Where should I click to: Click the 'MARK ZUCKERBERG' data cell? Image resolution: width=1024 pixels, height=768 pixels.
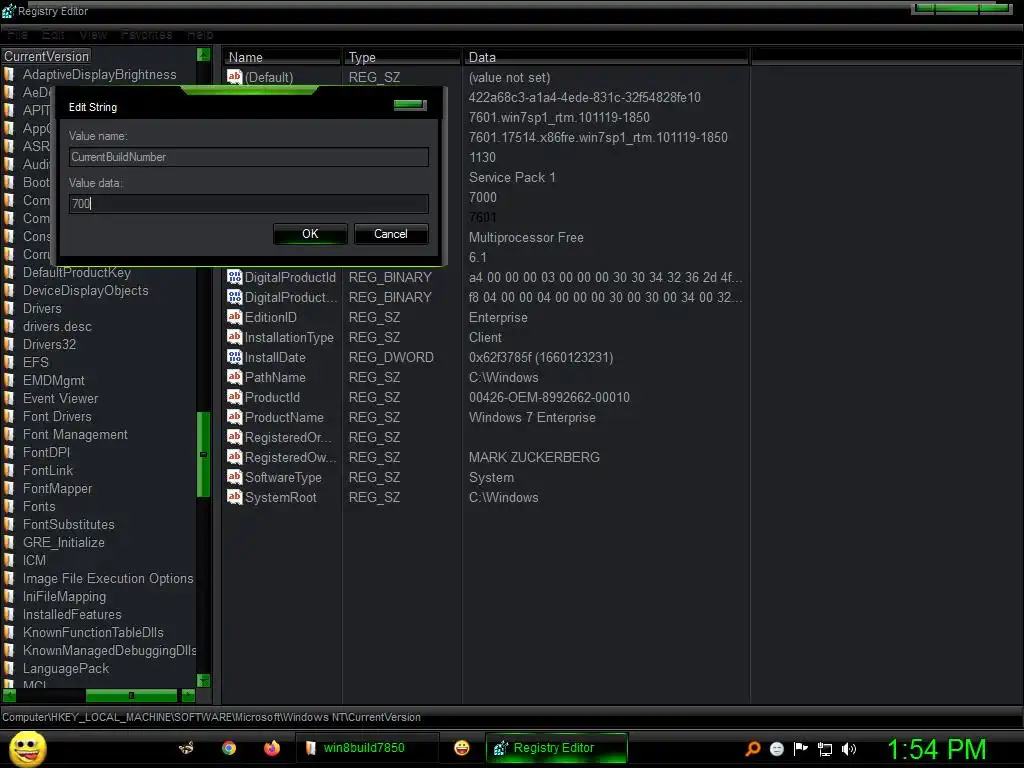[534, 457]
